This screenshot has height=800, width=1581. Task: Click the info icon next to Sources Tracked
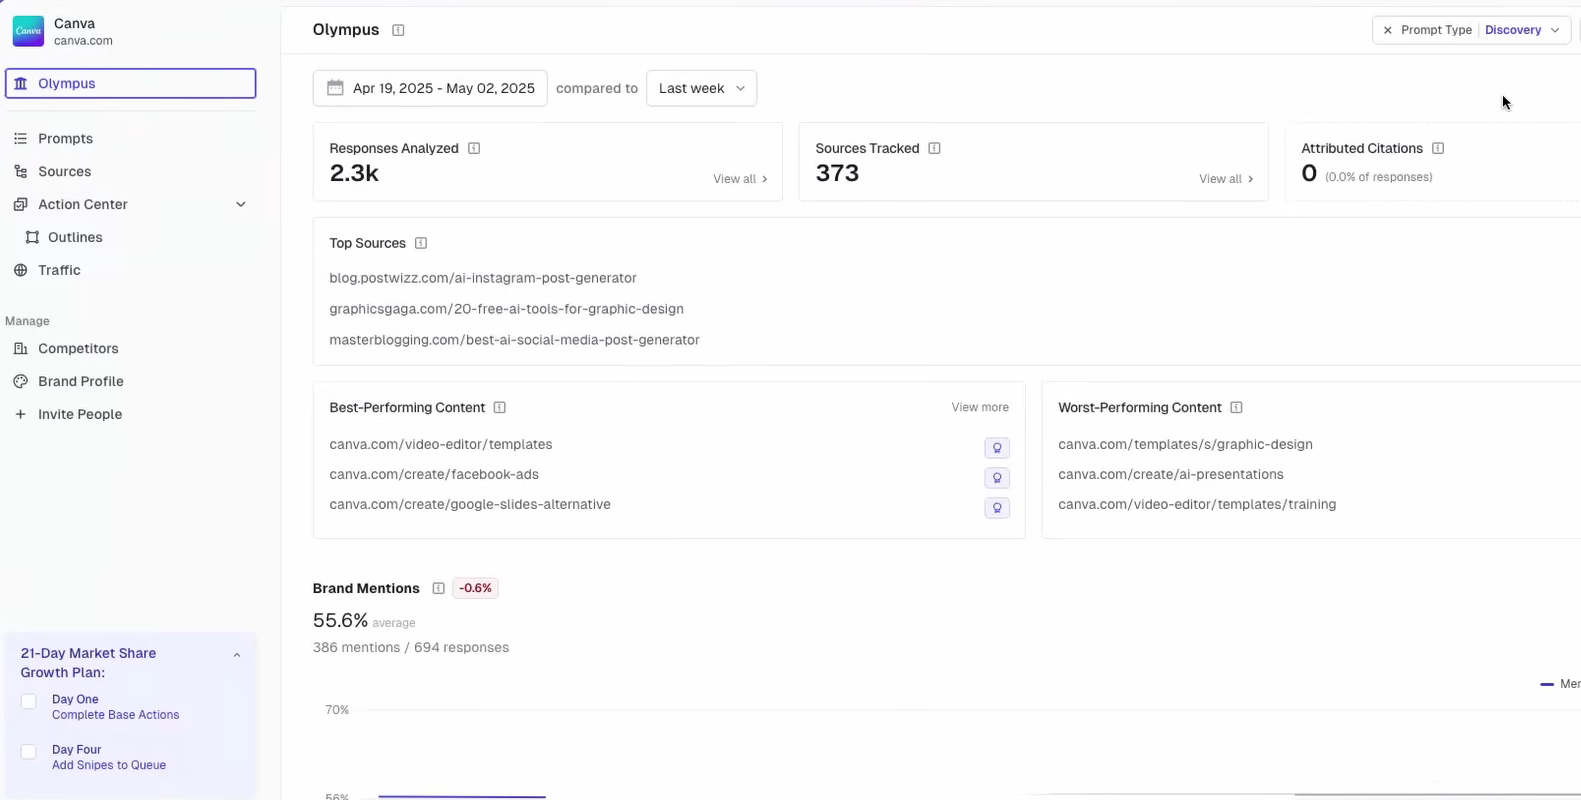tap(934, 148)
